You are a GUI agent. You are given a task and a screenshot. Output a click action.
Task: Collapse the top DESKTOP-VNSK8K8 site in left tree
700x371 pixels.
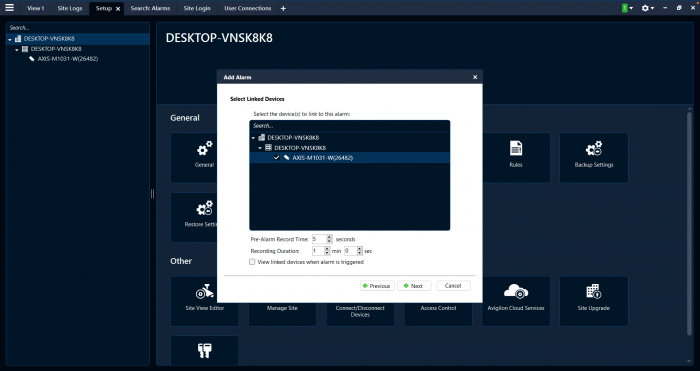click(x=10, y=39)
